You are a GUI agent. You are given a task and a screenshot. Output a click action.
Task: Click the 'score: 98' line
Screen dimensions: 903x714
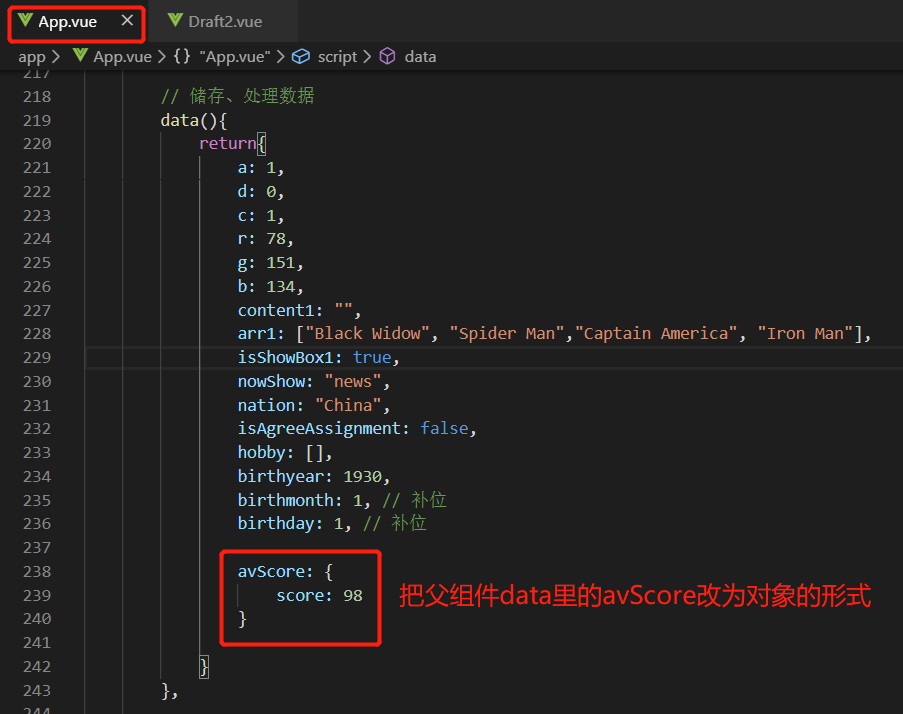(x=319, y=595)
